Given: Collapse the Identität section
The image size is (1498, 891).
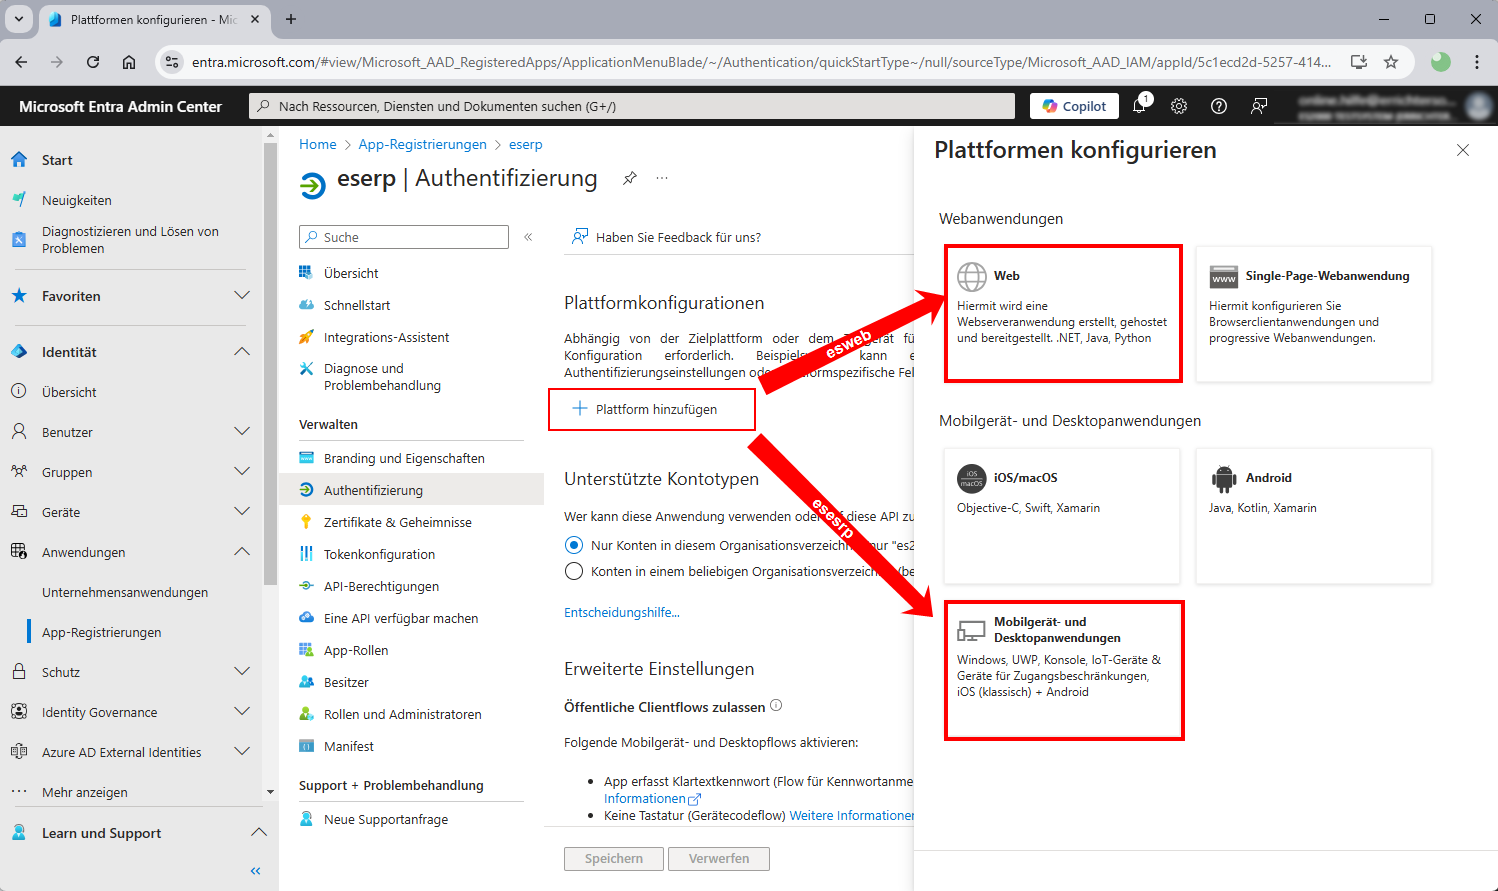Looking at the screenshot, I should click(241, 352).
